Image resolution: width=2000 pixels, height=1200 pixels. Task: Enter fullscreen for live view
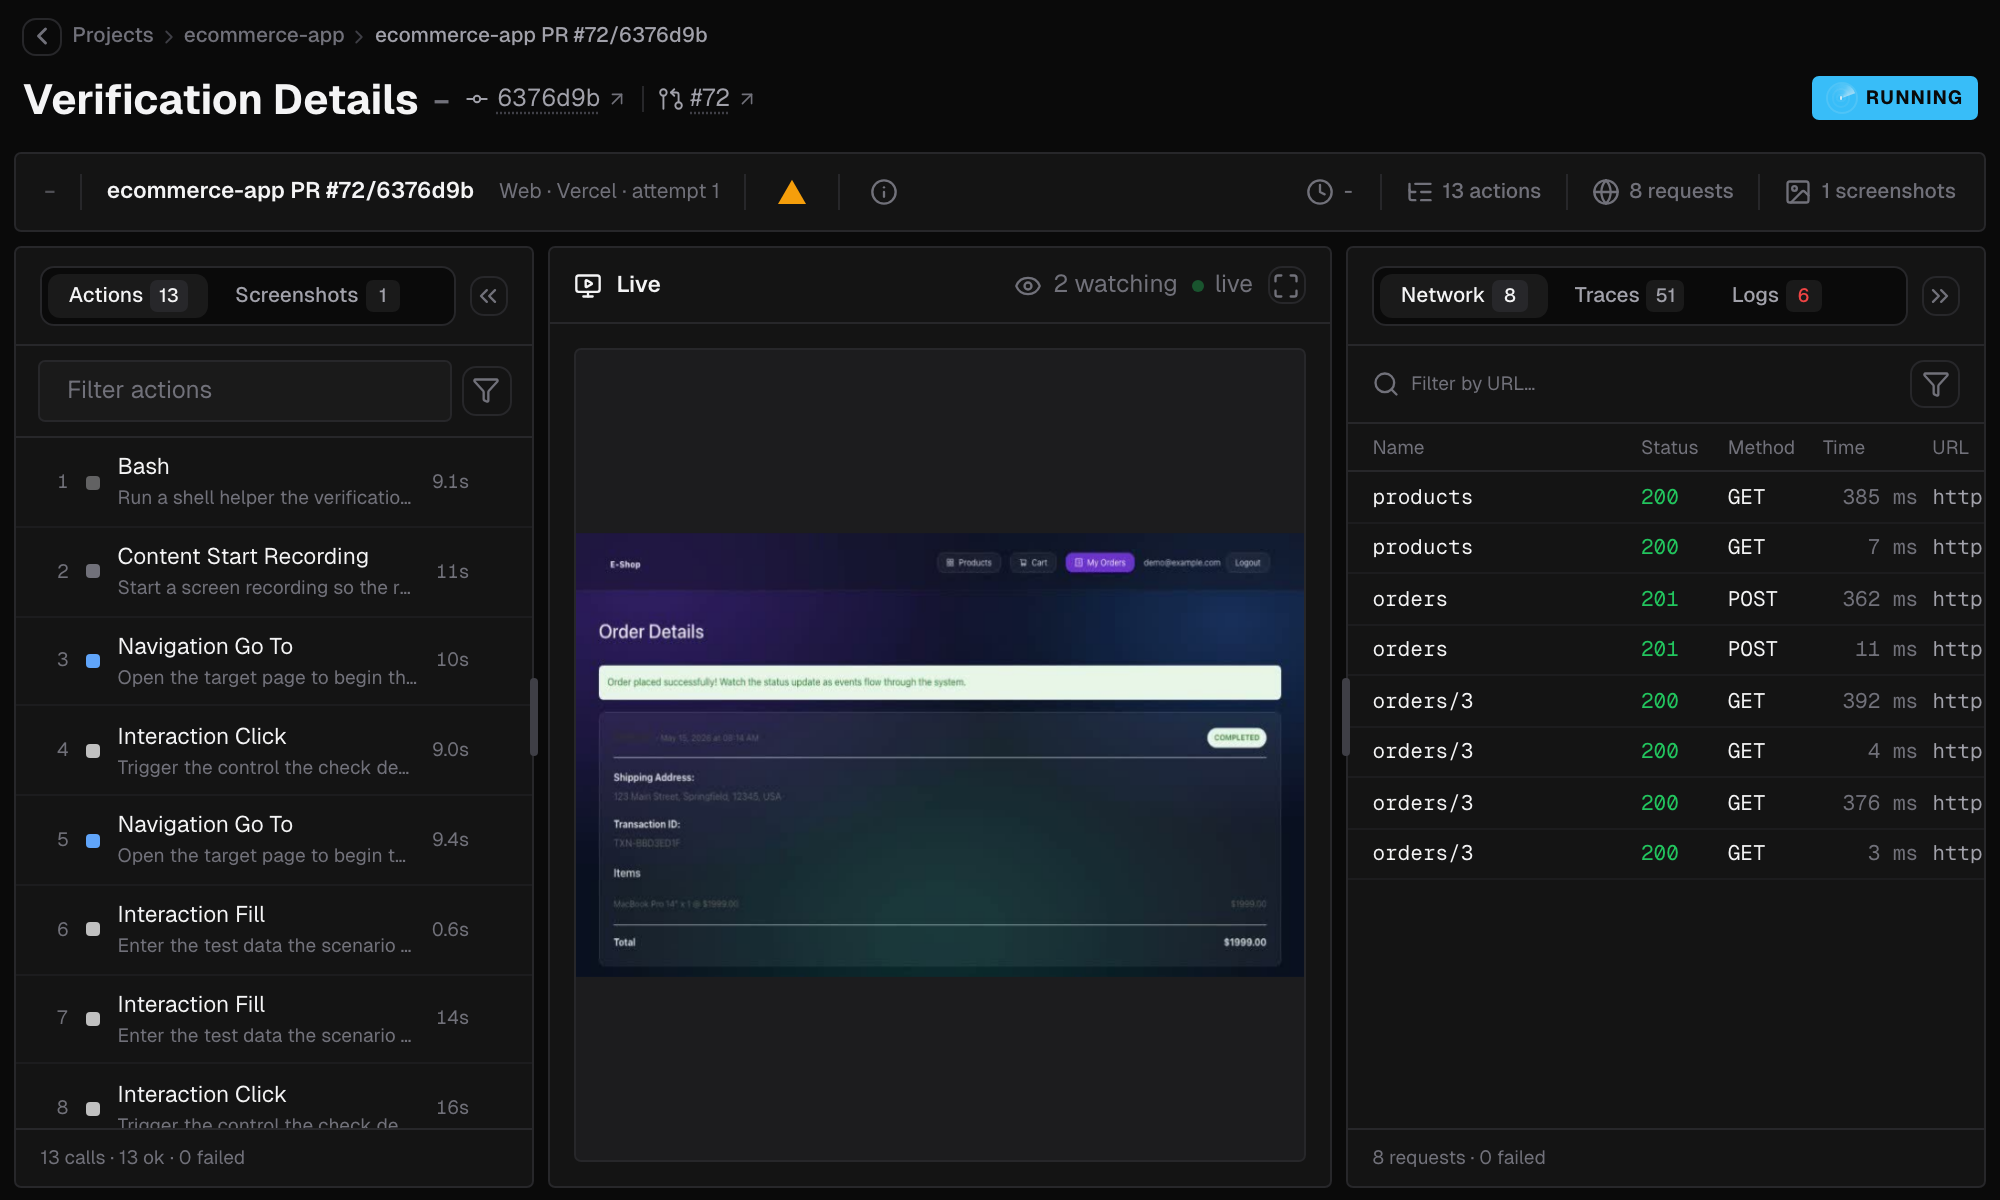tap(1286, 285)
